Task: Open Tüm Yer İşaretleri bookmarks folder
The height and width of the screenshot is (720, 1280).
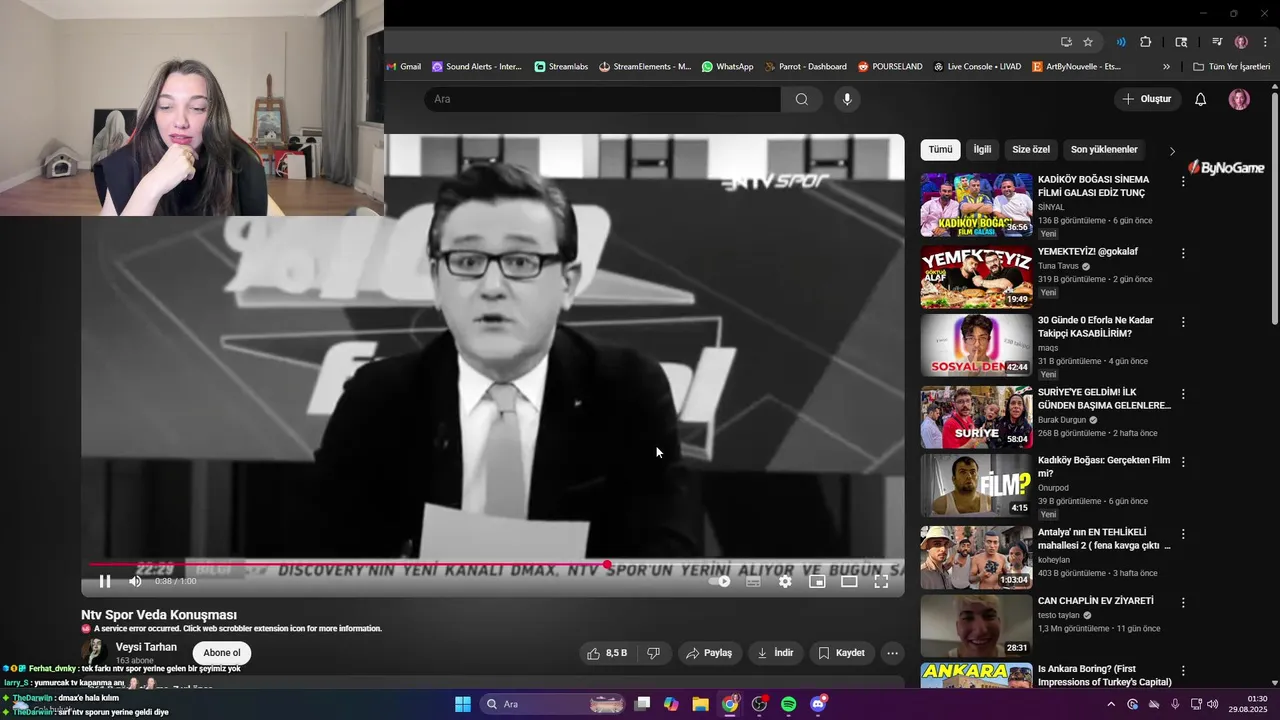Action: tap(1232, 67)
